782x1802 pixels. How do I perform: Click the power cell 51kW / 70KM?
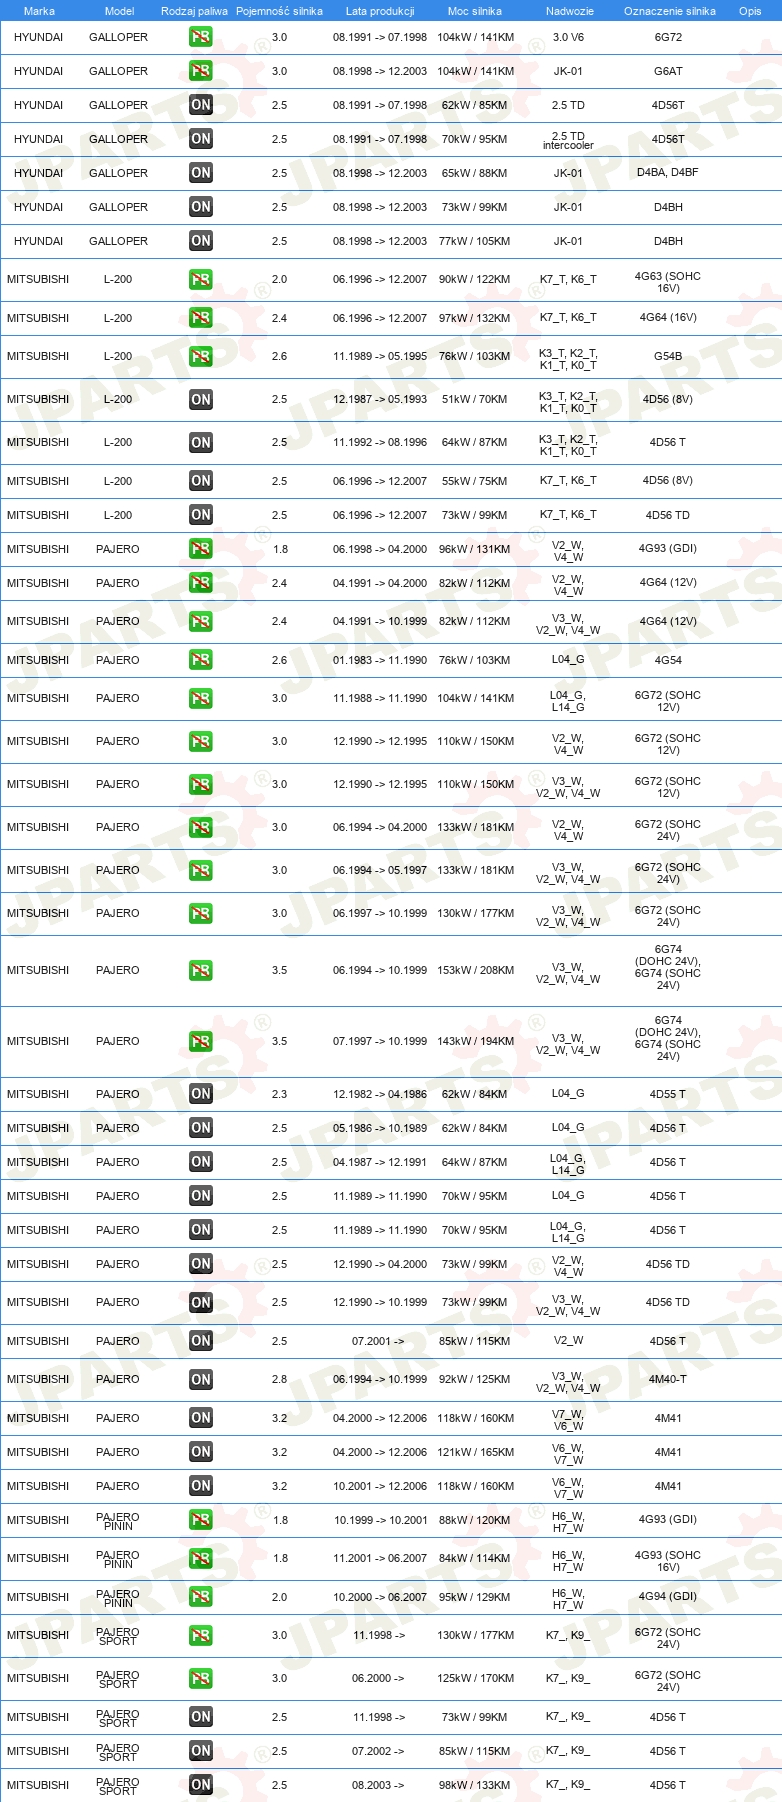tap(475, 399)
